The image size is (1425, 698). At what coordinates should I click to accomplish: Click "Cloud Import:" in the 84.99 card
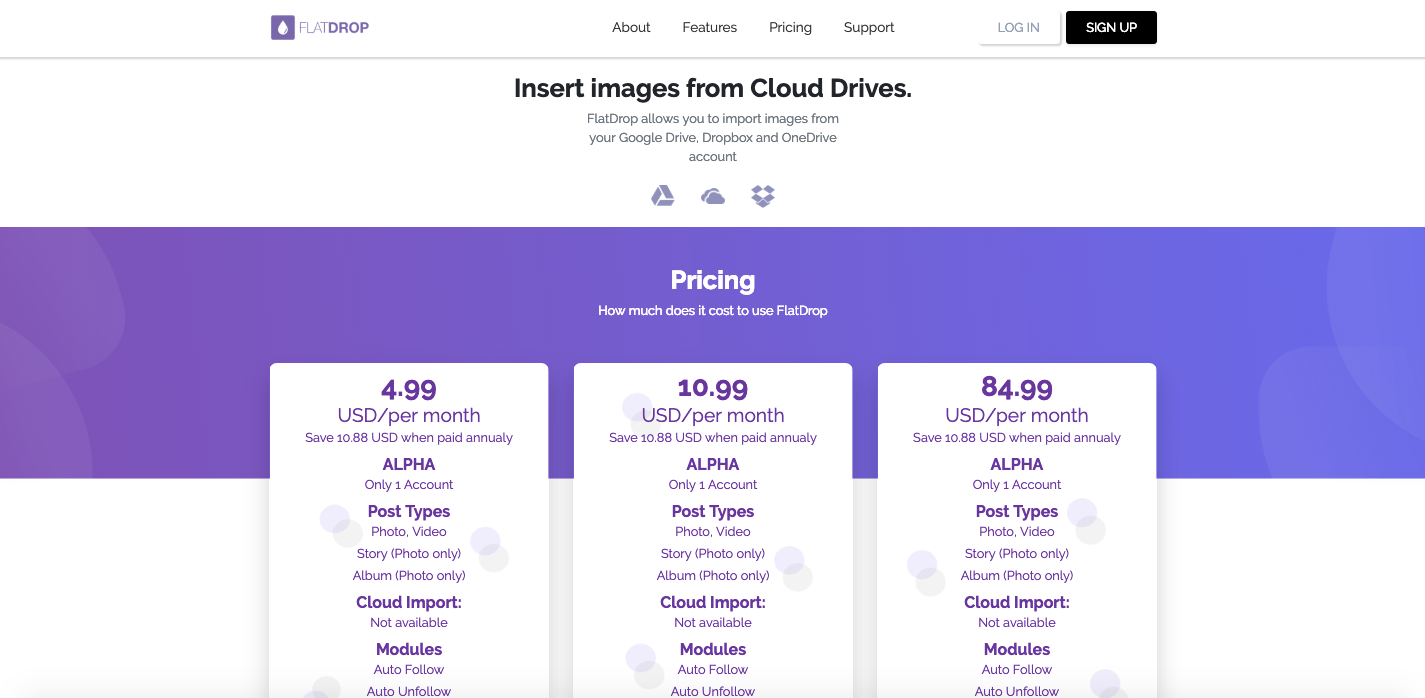(1017, 602)
